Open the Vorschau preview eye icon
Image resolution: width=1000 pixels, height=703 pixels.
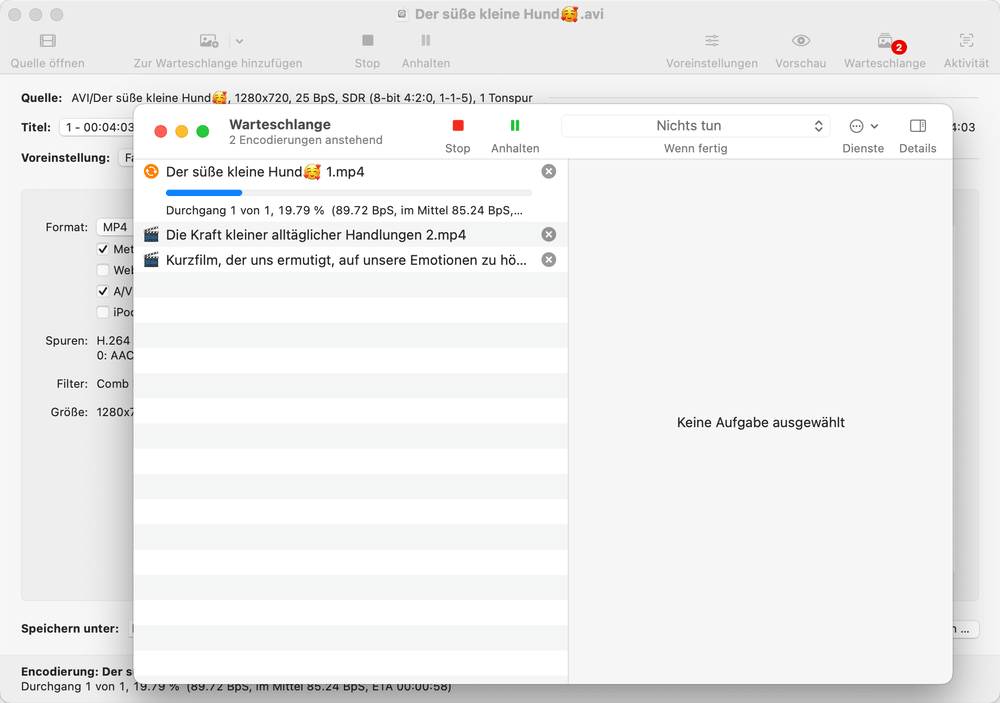[801, 41]
